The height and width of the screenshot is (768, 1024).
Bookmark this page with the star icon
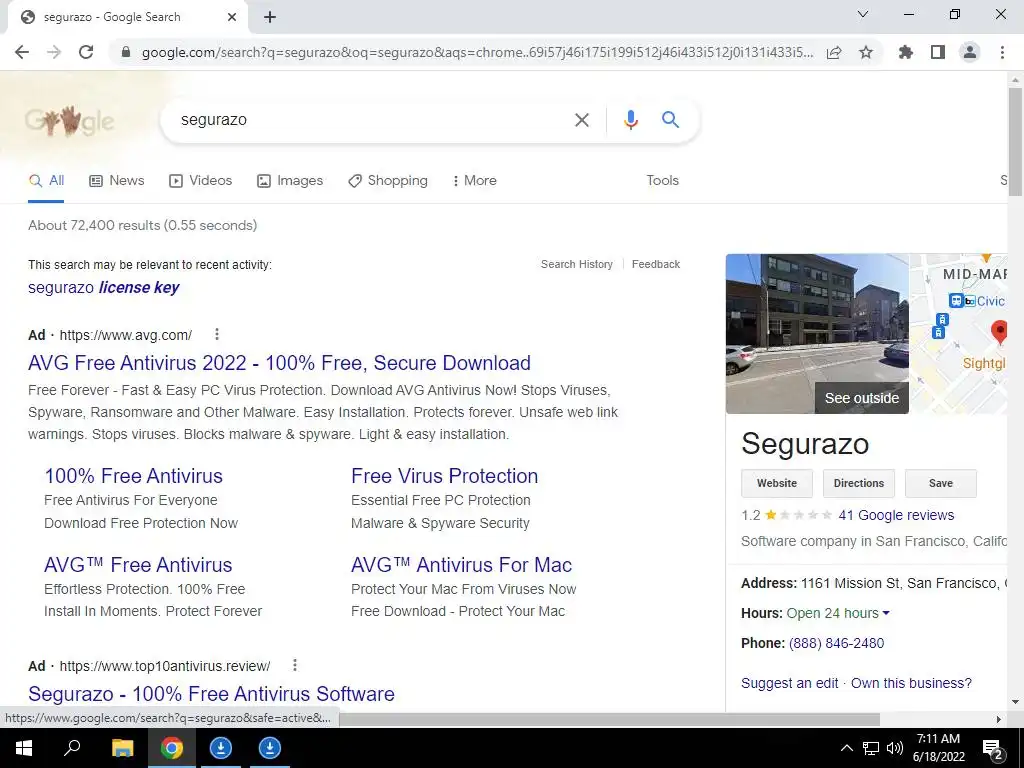[866, 52]
